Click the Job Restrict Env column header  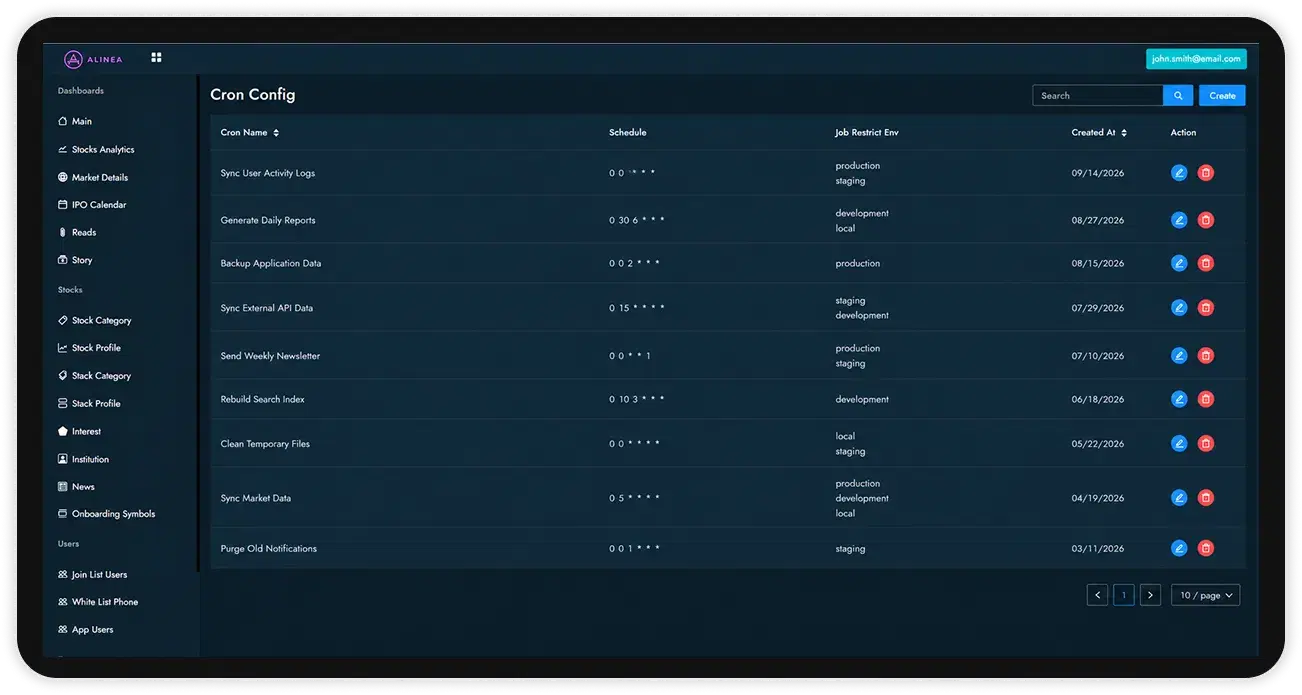(x=867, y=132)
